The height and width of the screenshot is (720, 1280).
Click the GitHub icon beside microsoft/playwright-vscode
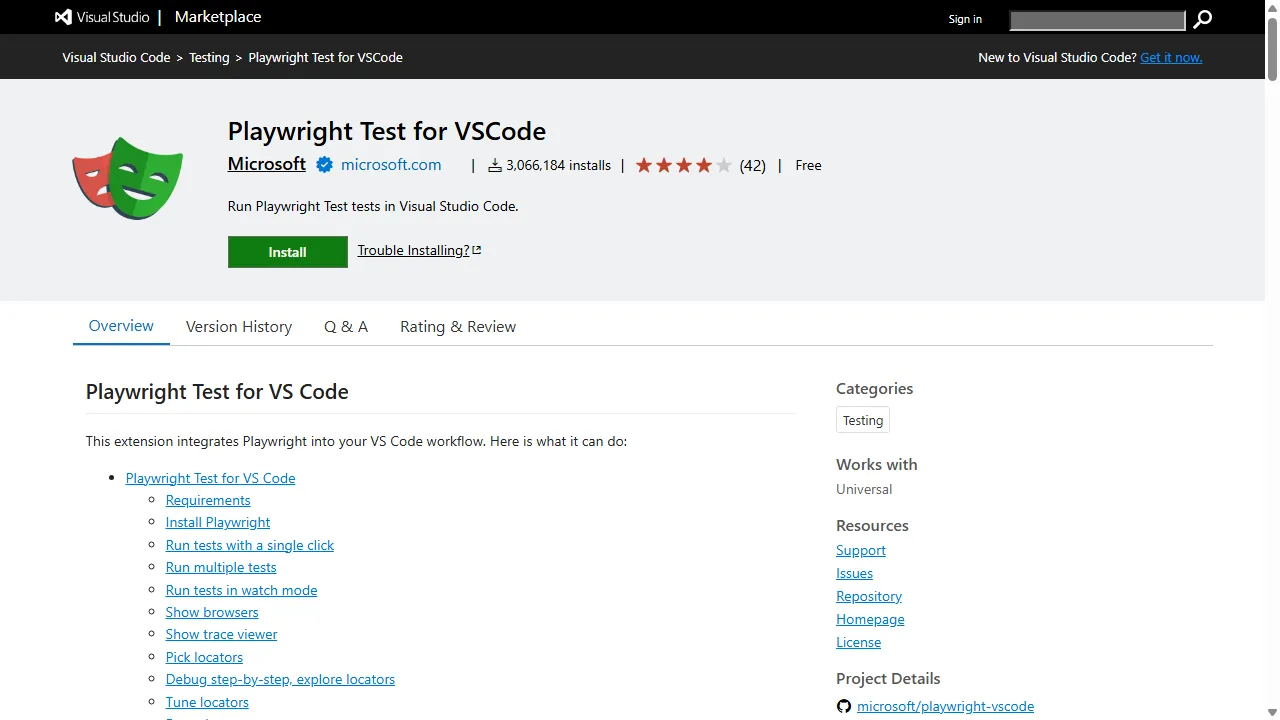(844, 706)
